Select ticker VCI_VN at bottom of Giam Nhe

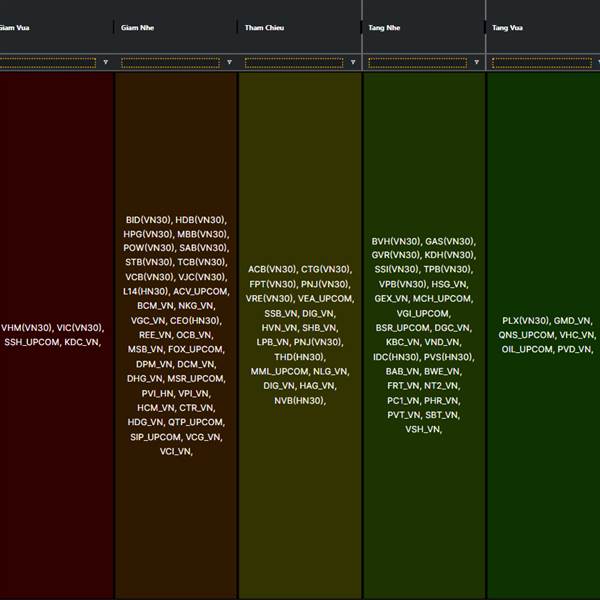175,452
